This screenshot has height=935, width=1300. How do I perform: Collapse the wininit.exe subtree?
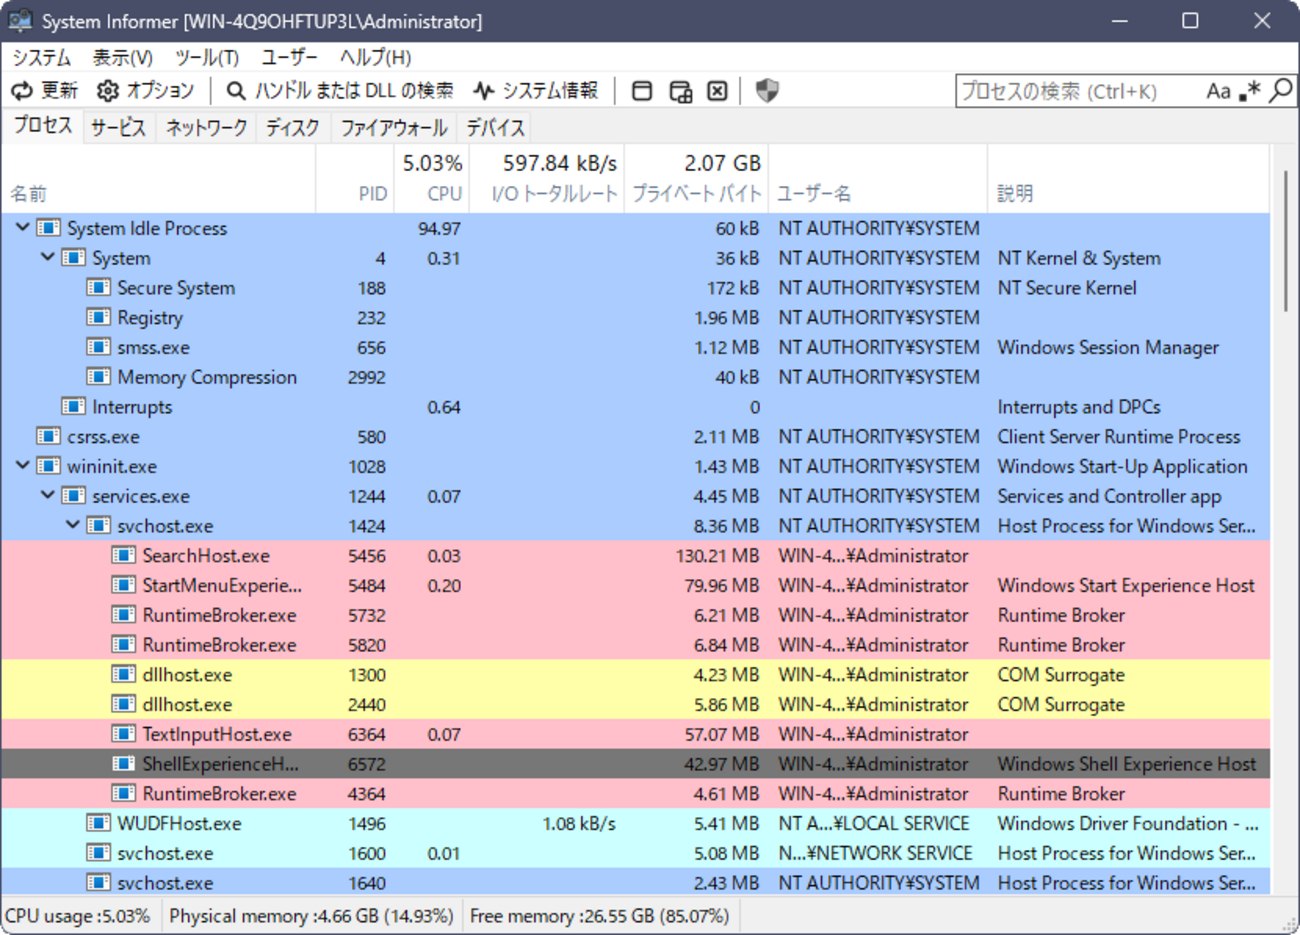coord(22,466)
